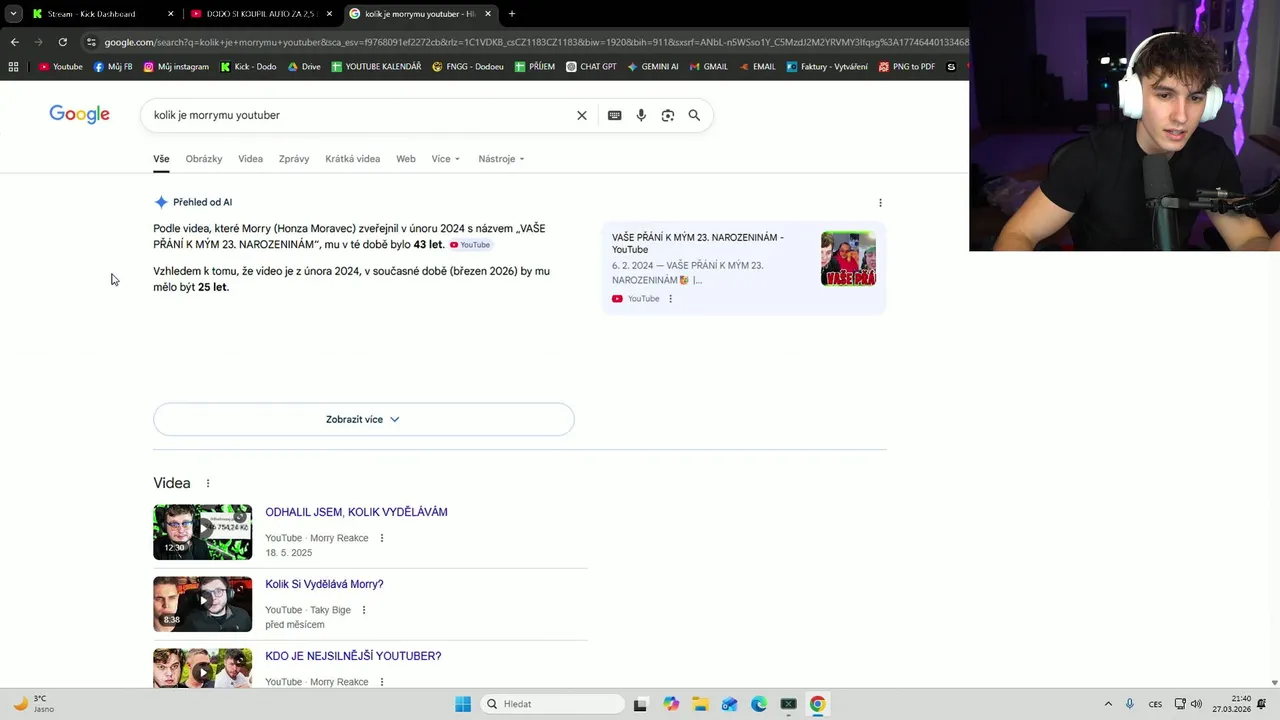Open File Explorer from the taskbar

(x=700, y=704)
